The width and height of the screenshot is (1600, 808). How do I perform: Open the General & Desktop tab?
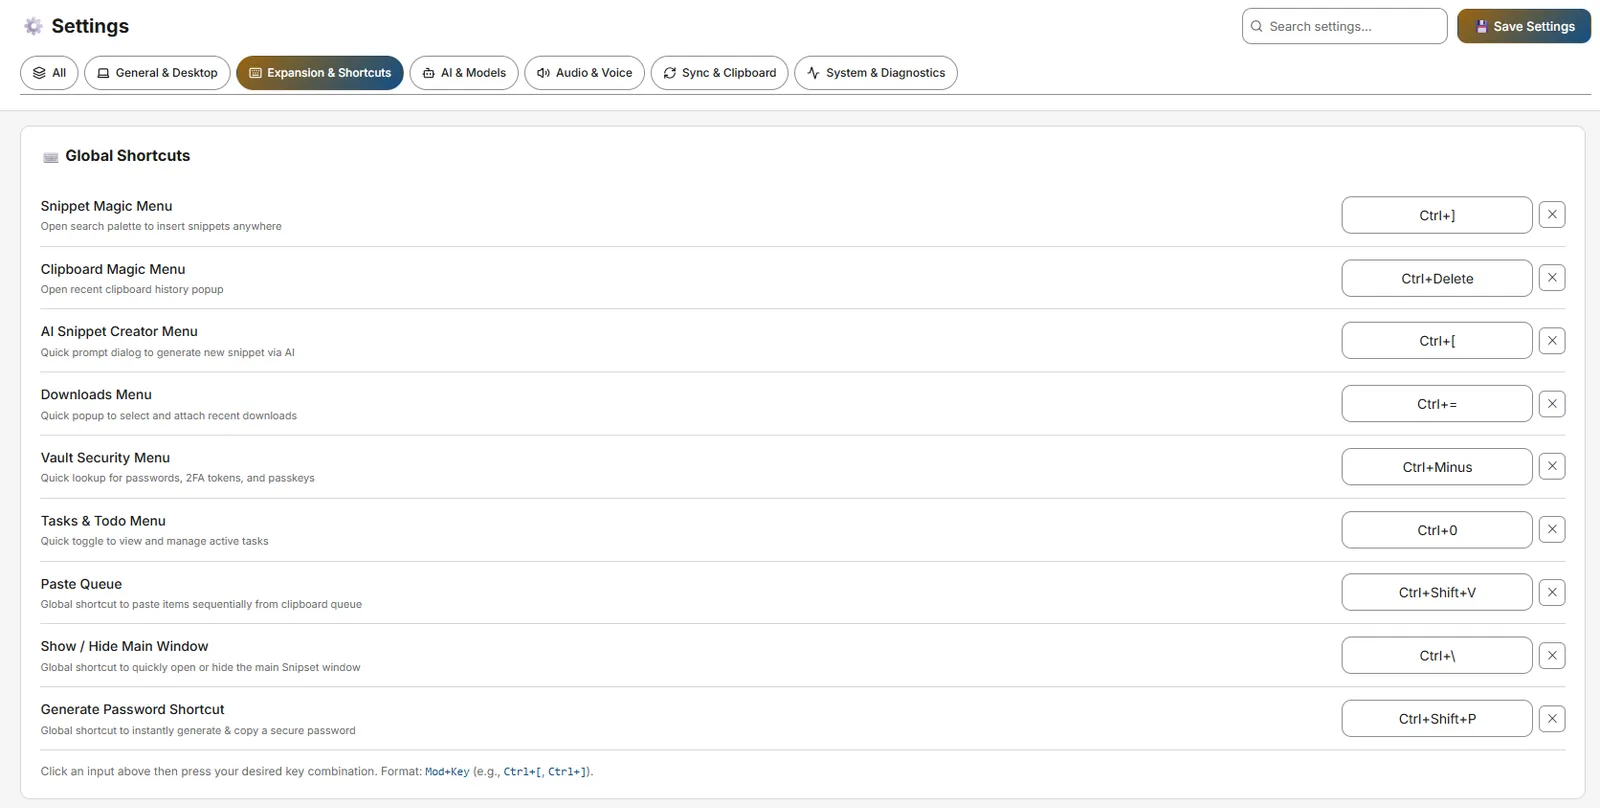158,73
